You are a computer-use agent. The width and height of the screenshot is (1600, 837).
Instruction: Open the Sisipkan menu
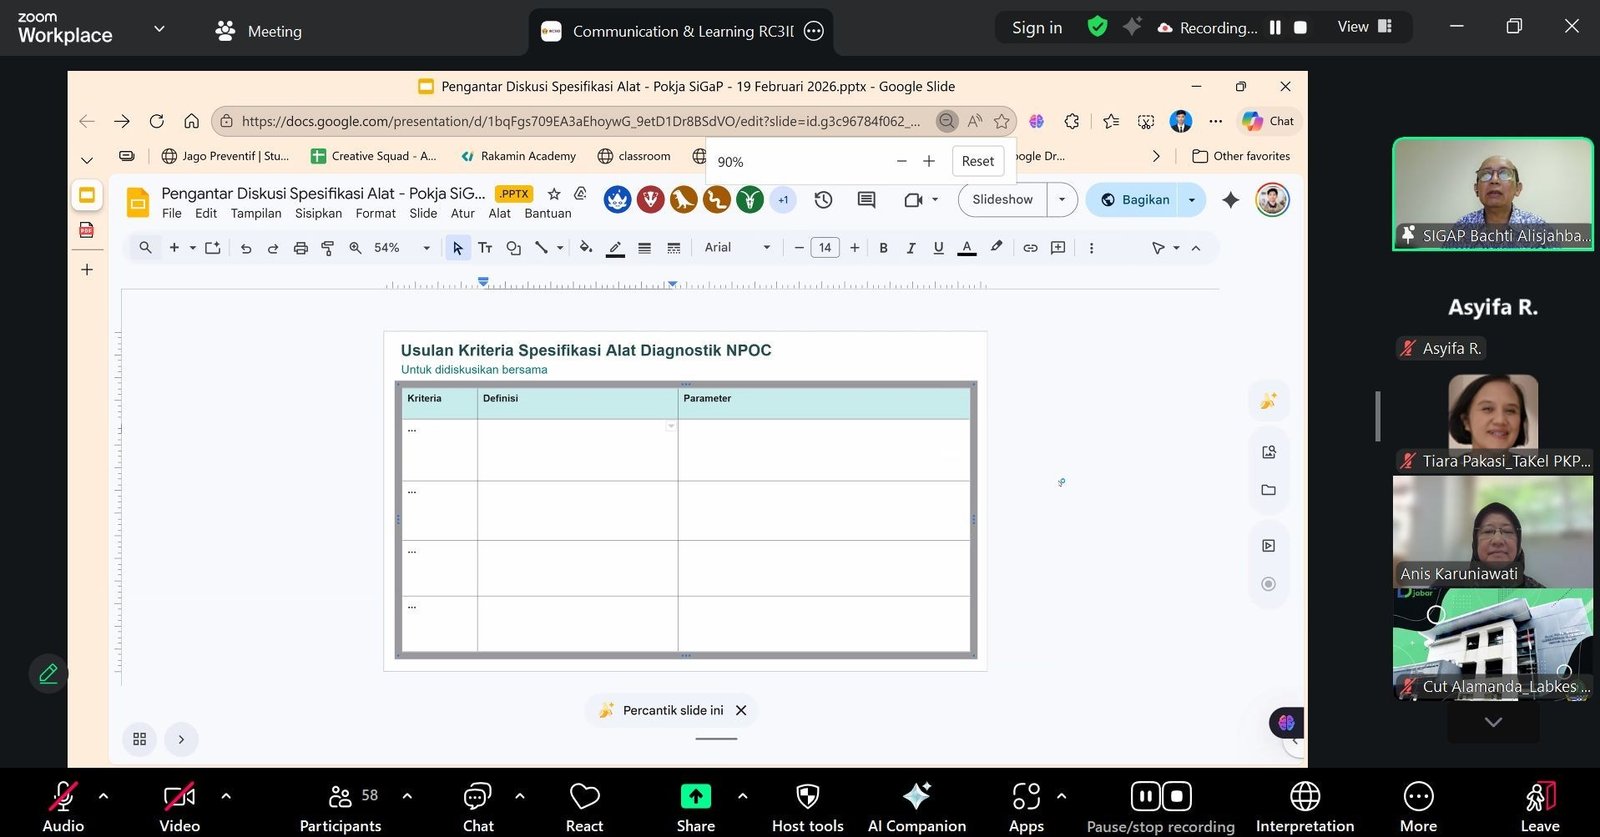point(318,214)
